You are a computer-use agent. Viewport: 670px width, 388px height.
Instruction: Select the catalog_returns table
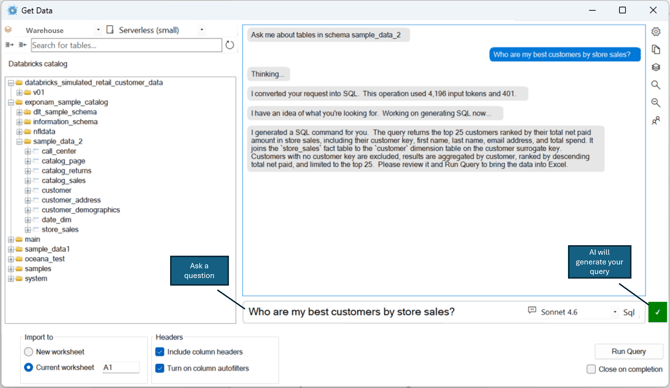click(66, 171)
